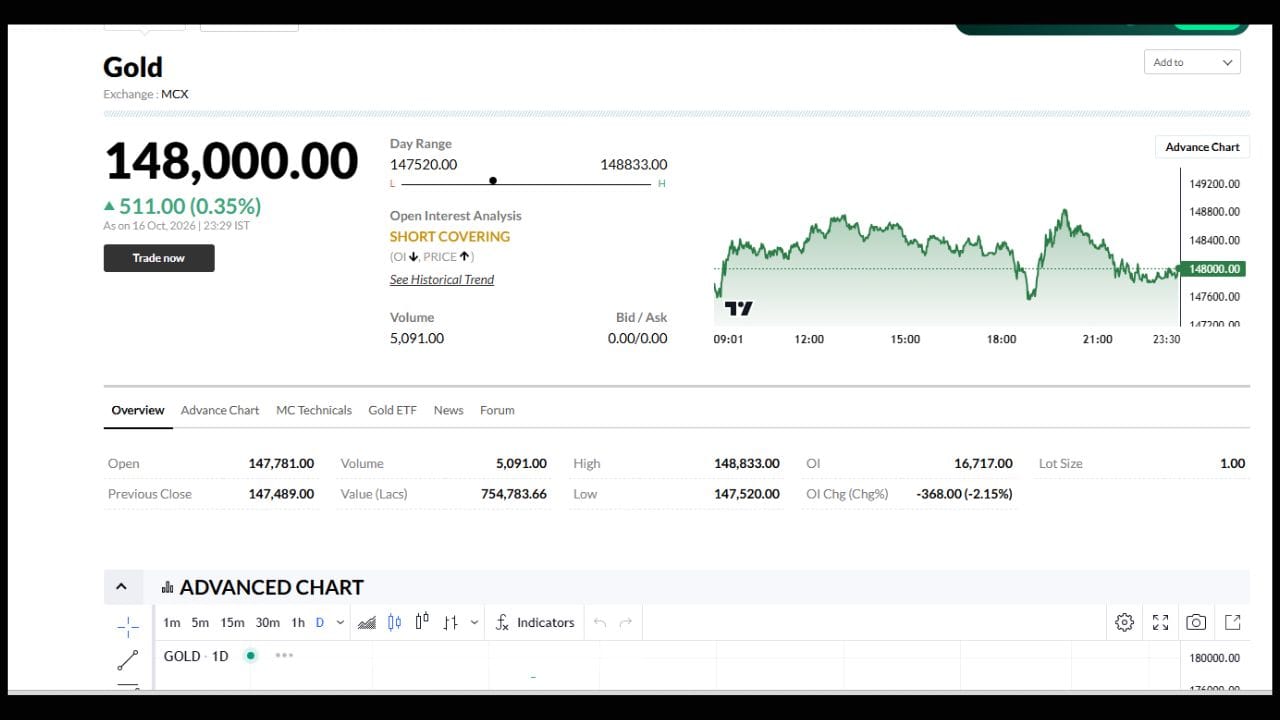
Task: Select bars chart style icon
Action: [450, 622]
